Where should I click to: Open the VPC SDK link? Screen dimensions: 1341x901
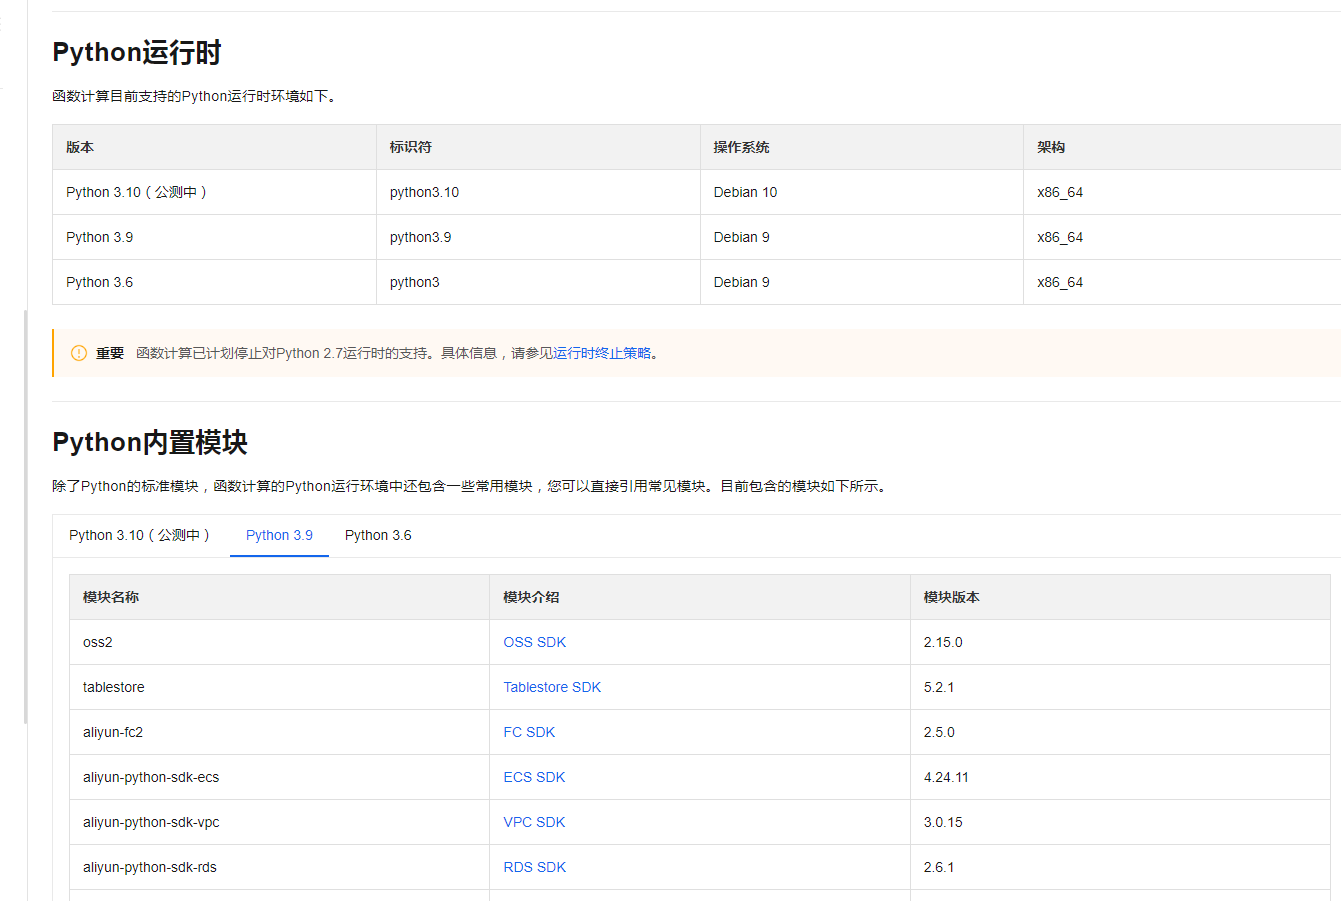[534, 822]
